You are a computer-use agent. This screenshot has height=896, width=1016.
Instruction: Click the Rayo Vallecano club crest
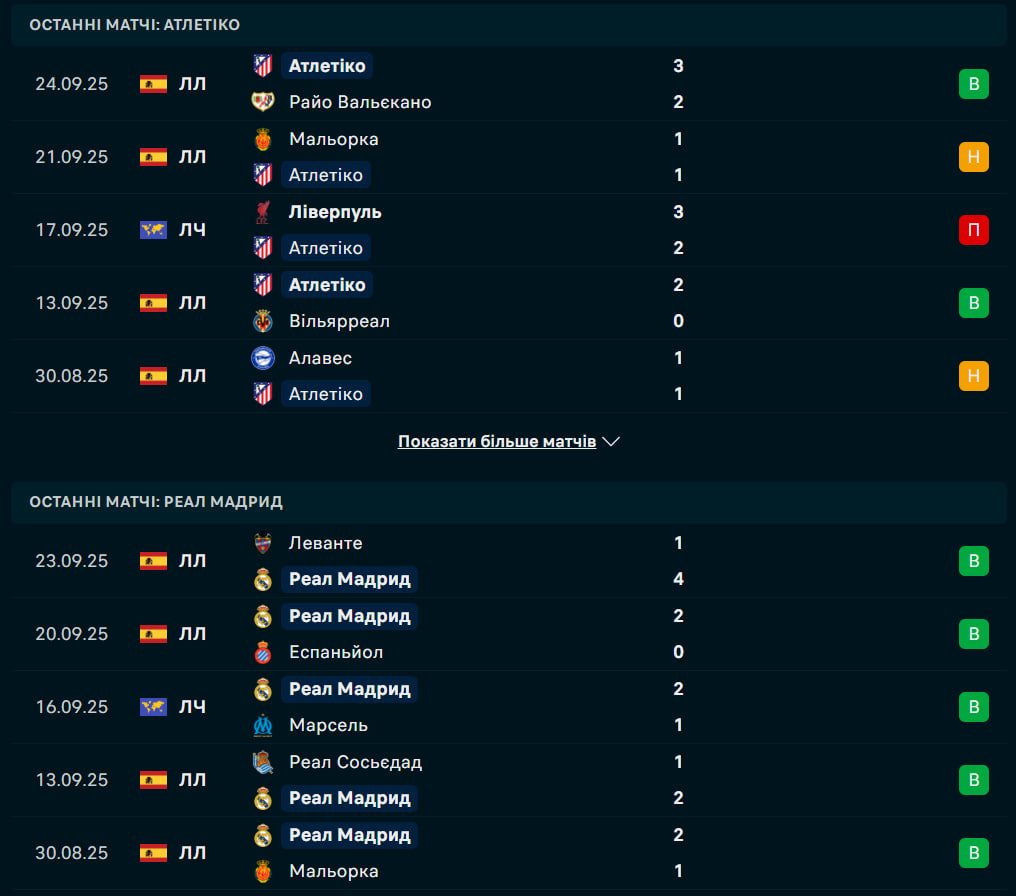[263, 102]
